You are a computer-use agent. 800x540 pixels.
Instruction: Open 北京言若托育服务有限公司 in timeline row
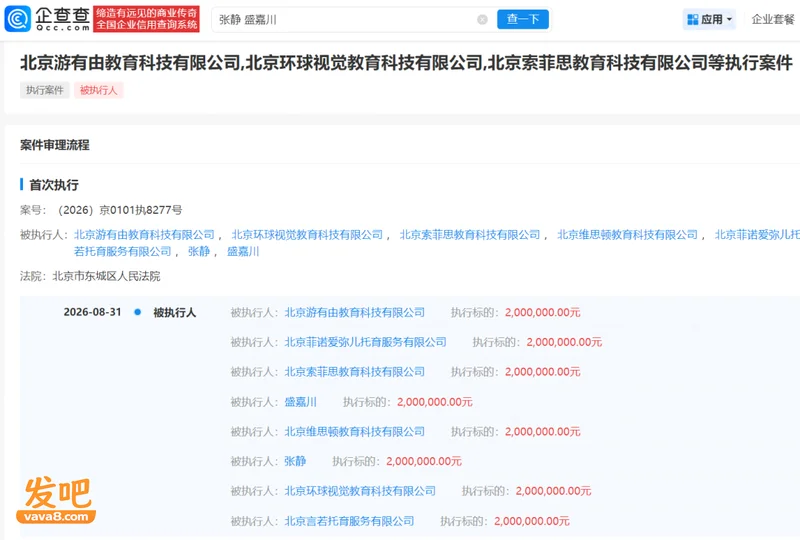pyautogui.click(x=349, y=521)
